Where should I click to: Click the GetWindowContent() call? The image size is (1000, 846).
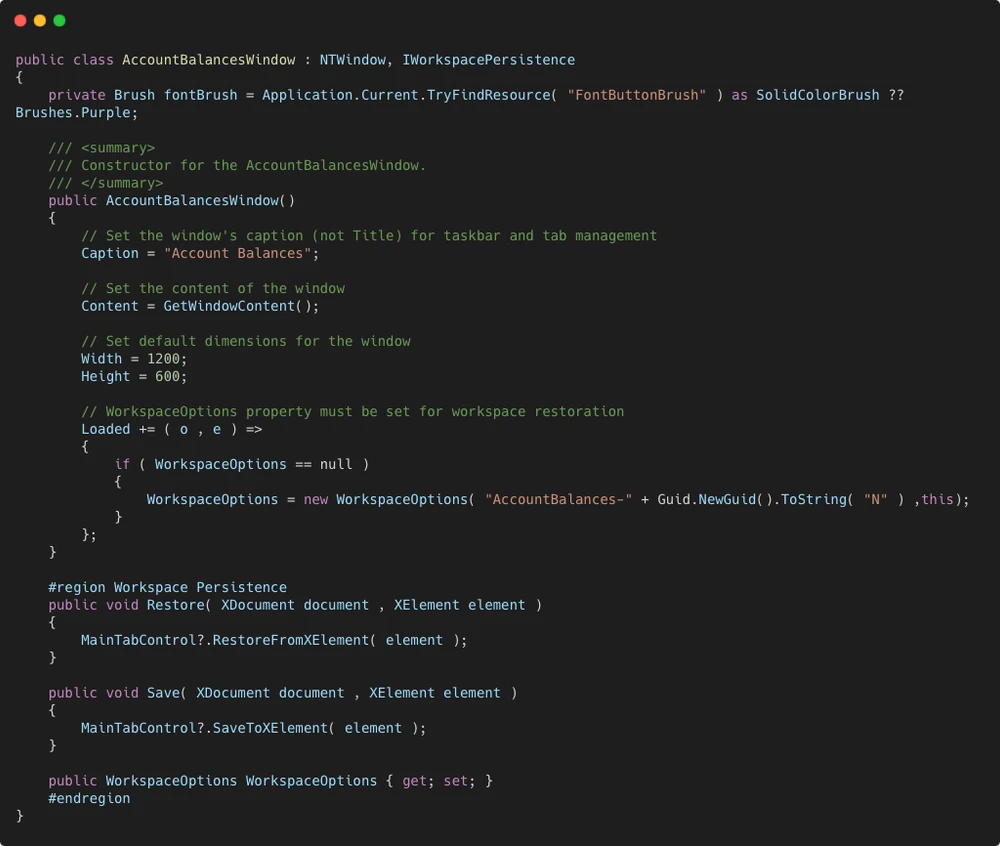(237, 306)
